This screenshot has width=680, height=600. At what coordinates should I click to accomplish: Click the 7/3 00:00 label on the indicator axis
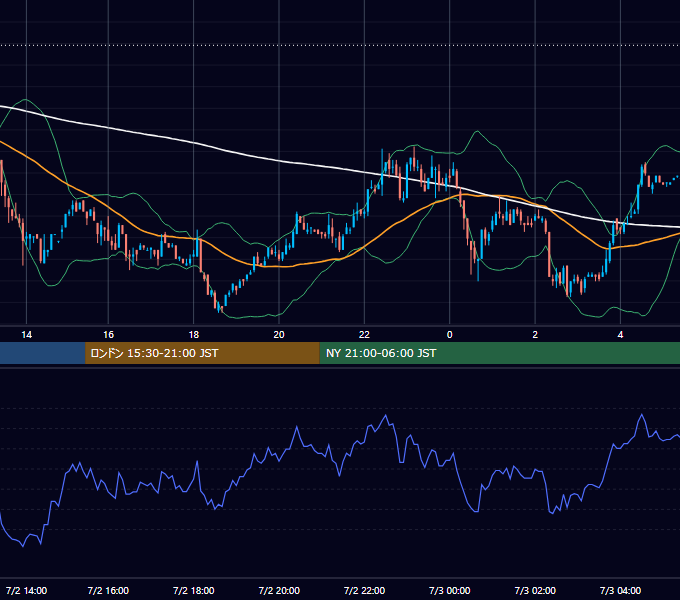pyautogui.click(x=449, y=590)
